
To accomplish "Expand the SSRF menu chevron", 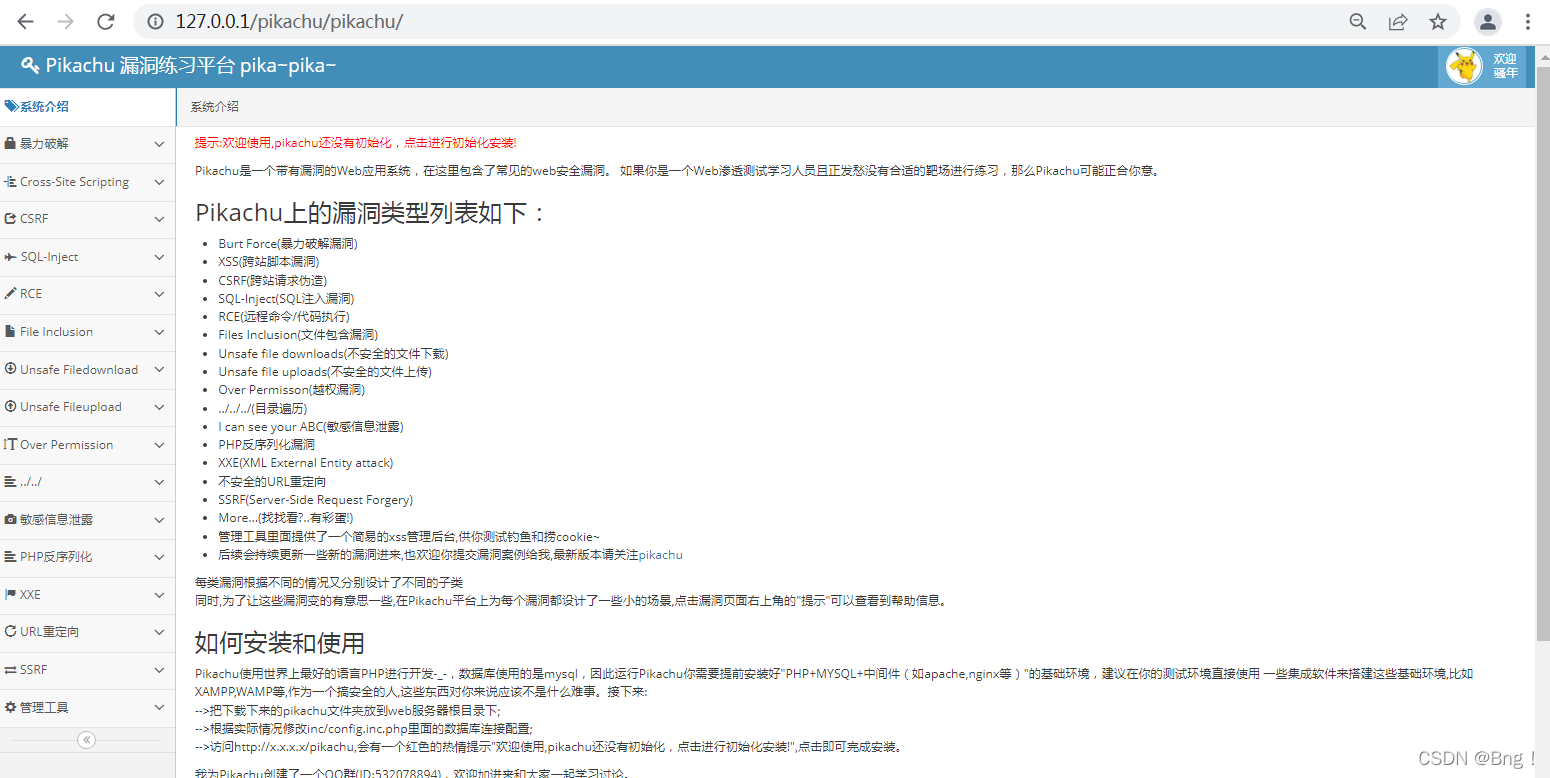I will click(x=157, y=669).
